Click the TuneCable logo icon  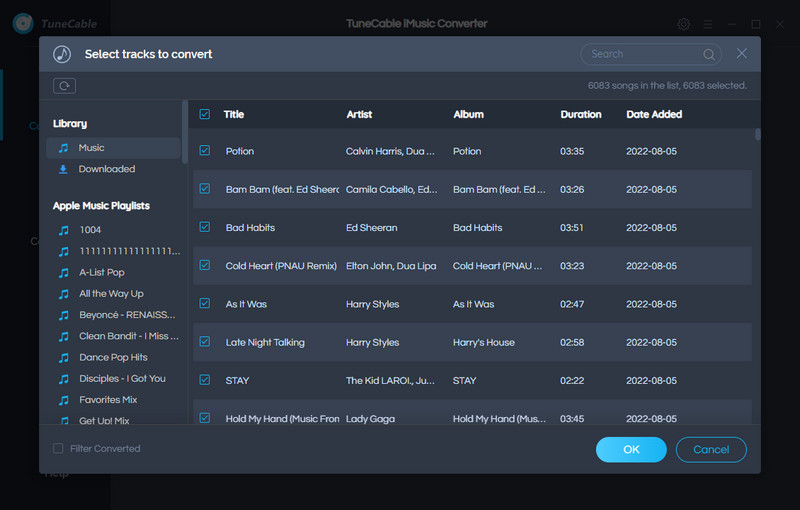[x=23, y=23]
